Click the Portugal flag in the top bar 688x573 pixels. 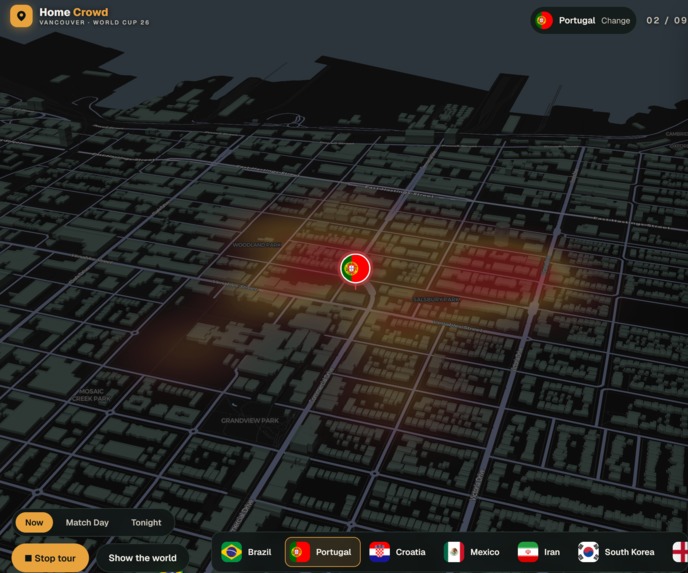point(543,20)
